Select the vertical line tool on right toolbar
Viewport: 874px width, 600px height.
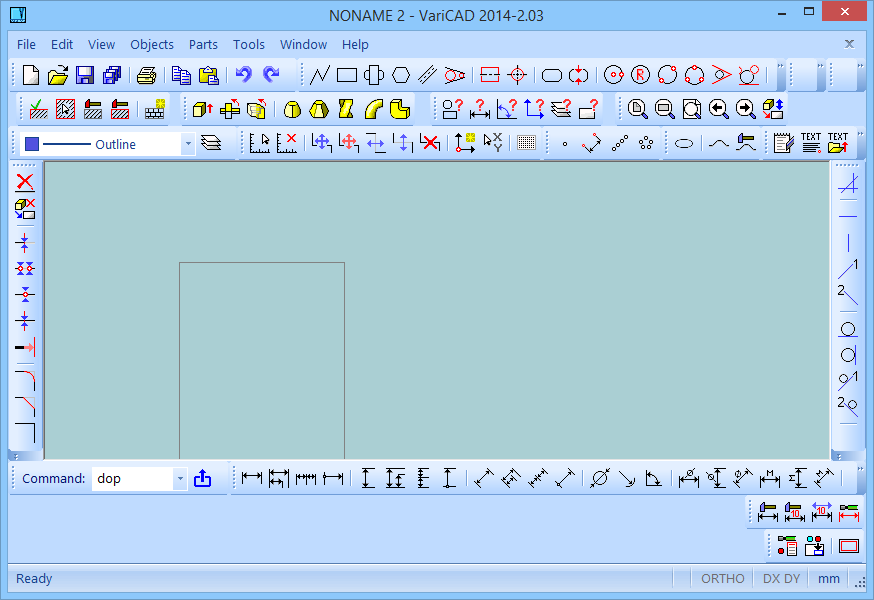click(848, 243)
